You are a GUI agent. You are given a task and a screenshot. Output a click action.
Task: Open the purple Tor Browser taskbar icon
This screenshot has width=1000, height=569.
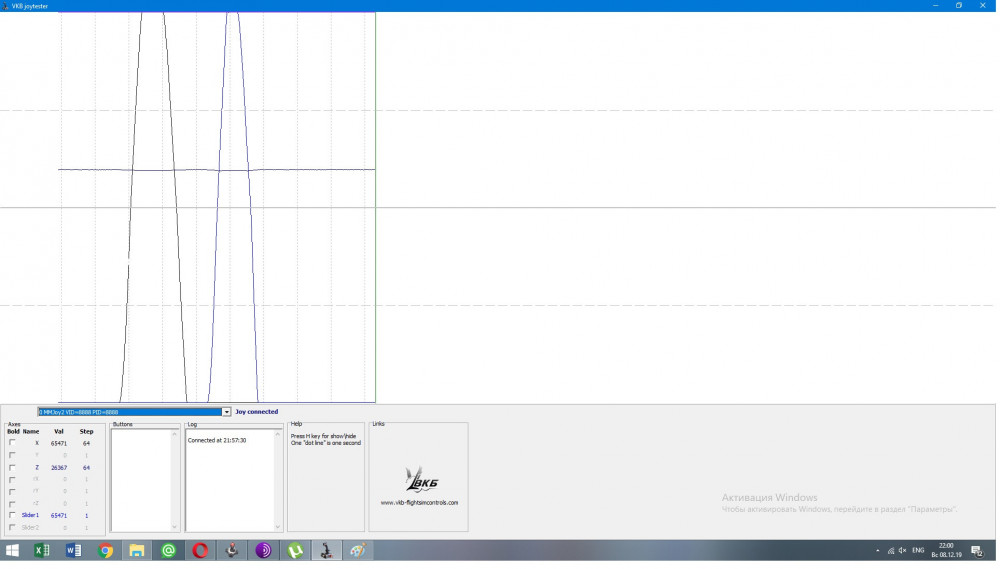pyautogui.click(x=263, y=551)
